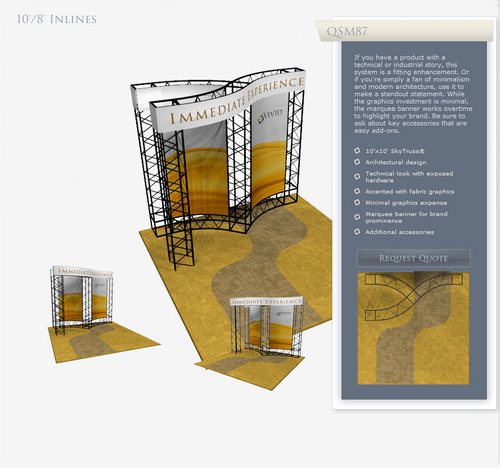The height and width of the screenshot is (468, 500).
Task: Click bullet icon for Marquee banner for brand prominence
Action: (357, 217)
